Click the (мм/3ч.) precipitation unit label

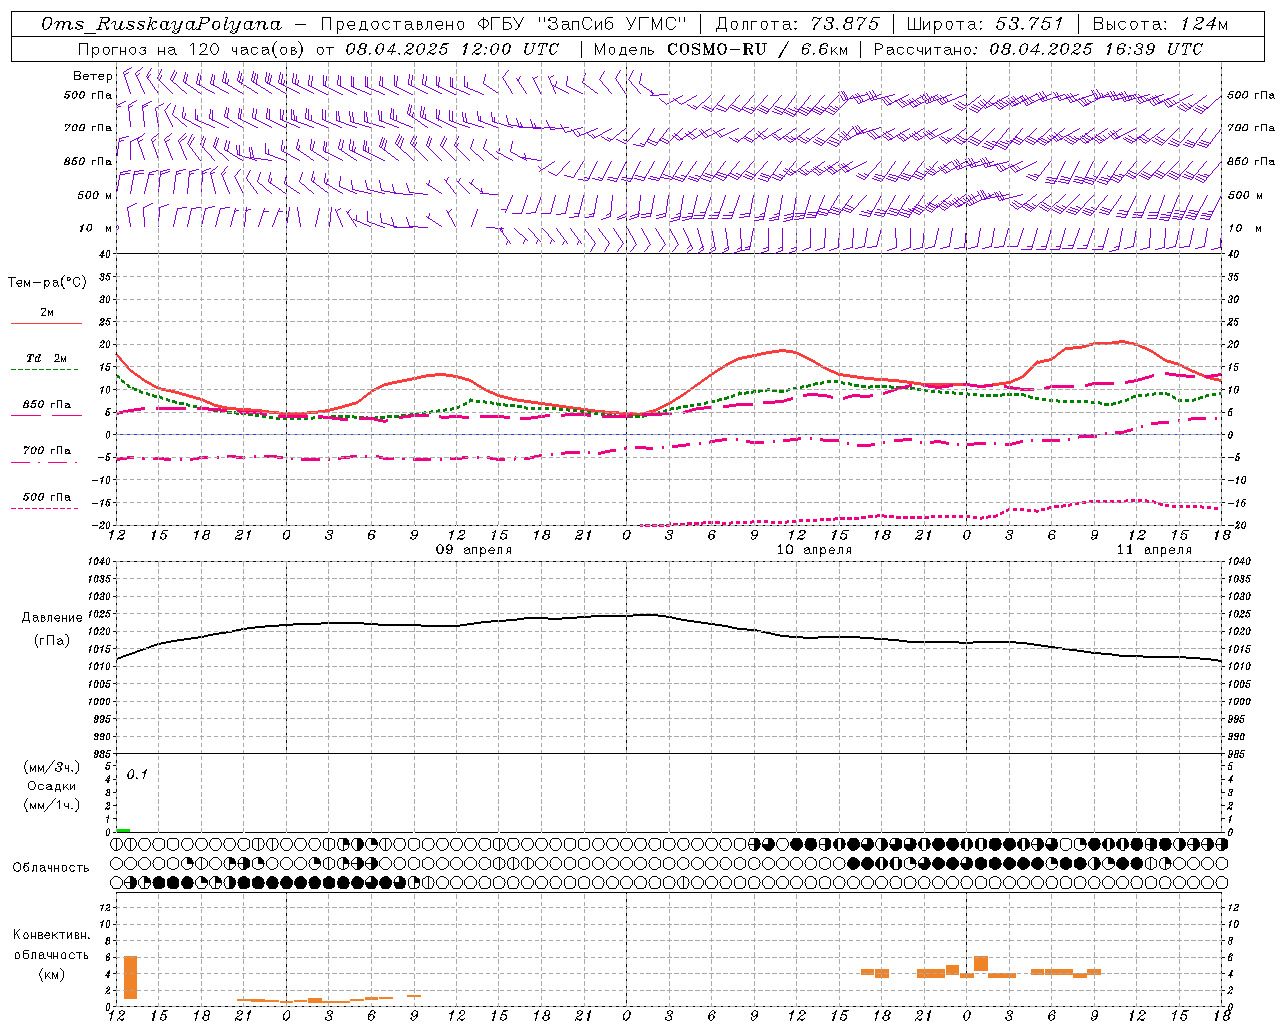point(52,767)
